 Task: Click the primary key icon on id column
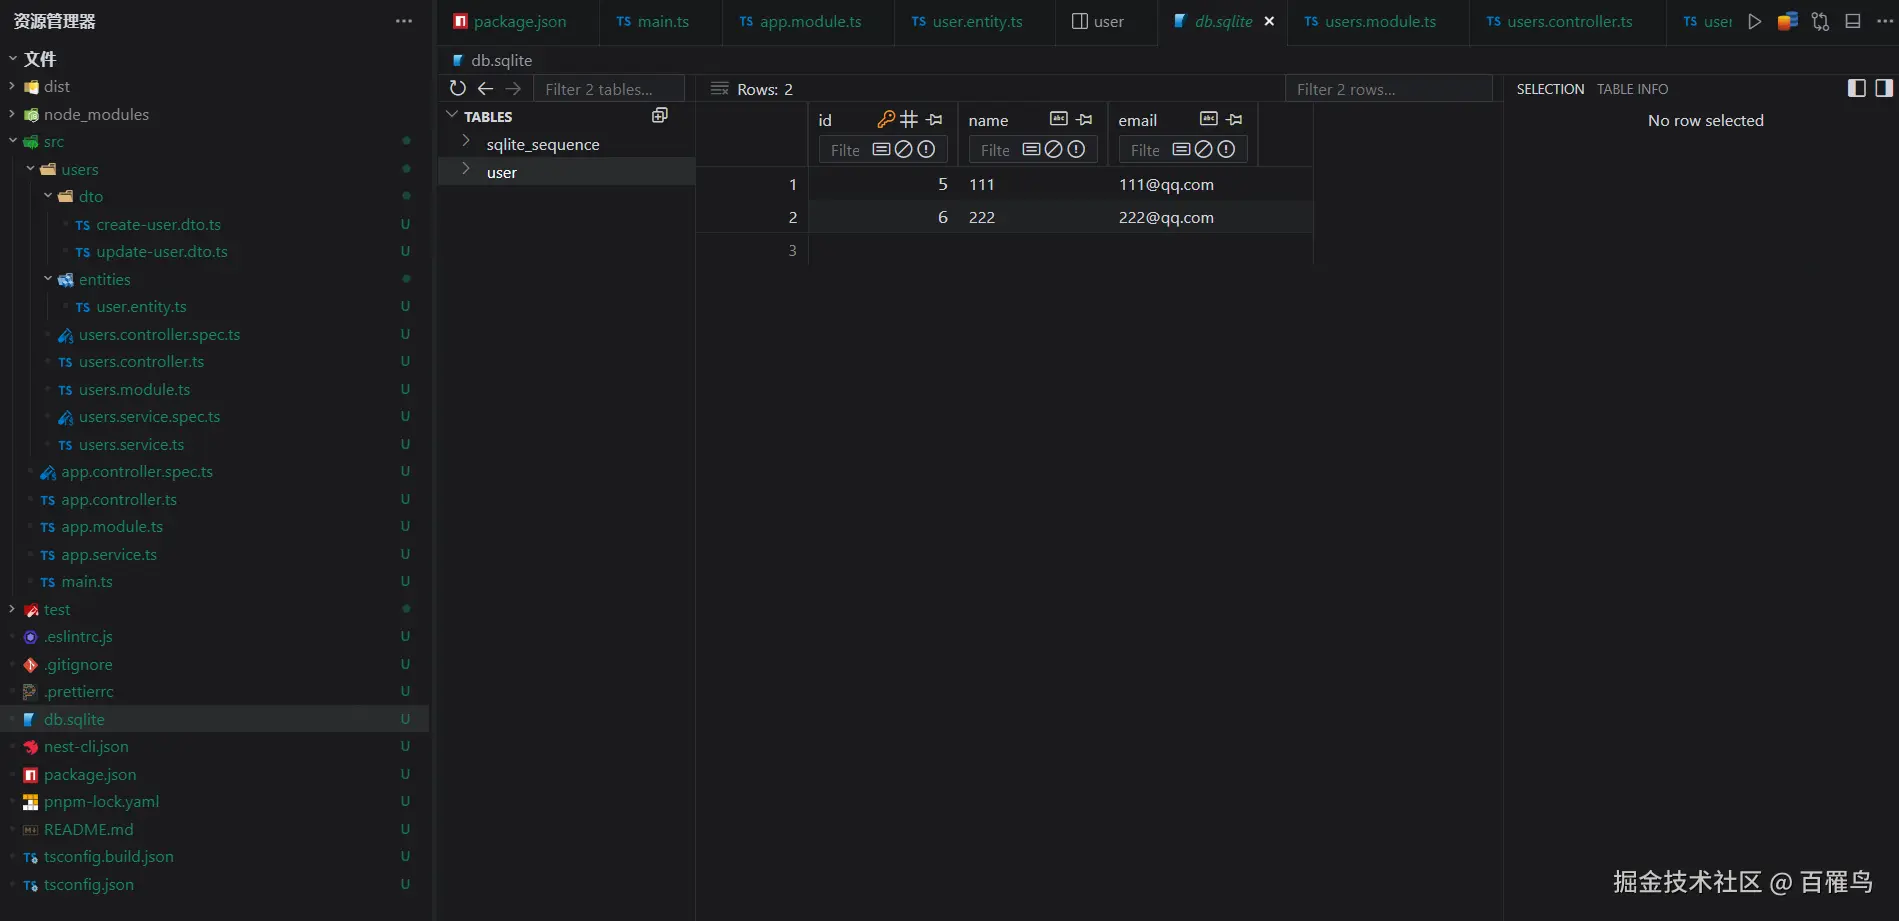(886, 120)
